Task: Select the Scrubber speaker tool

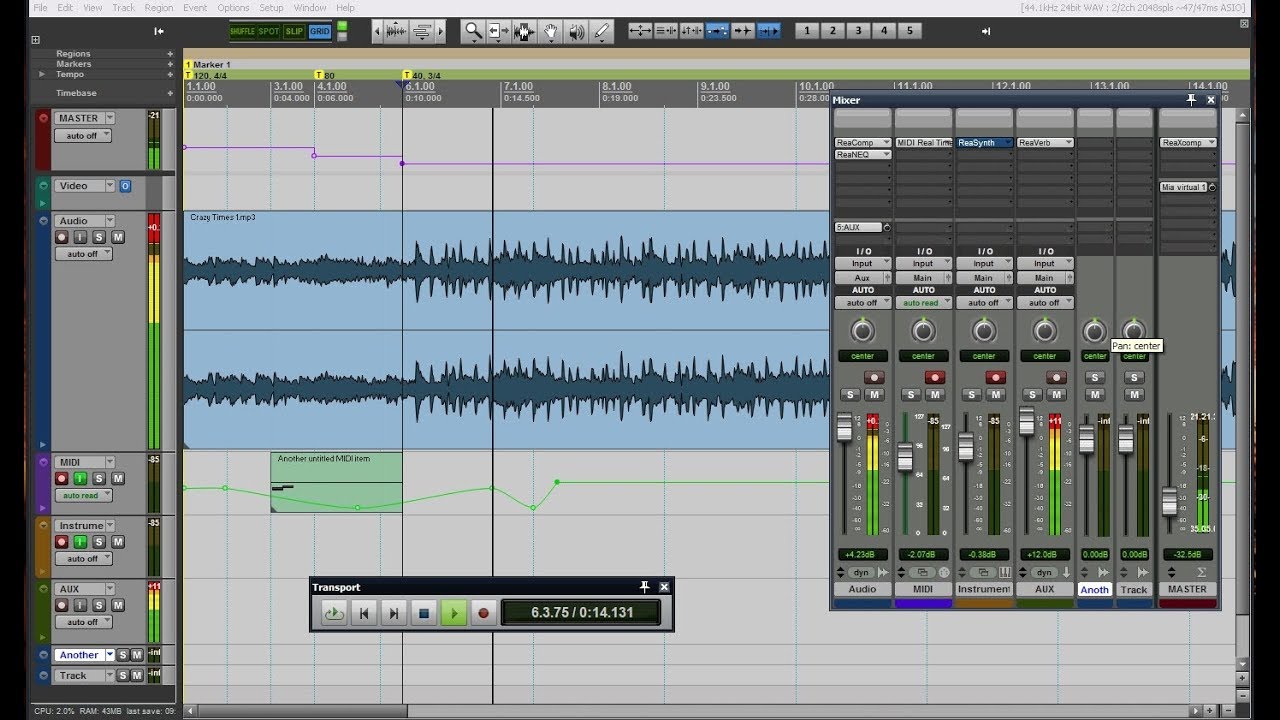Action: (x=576, y=32)
